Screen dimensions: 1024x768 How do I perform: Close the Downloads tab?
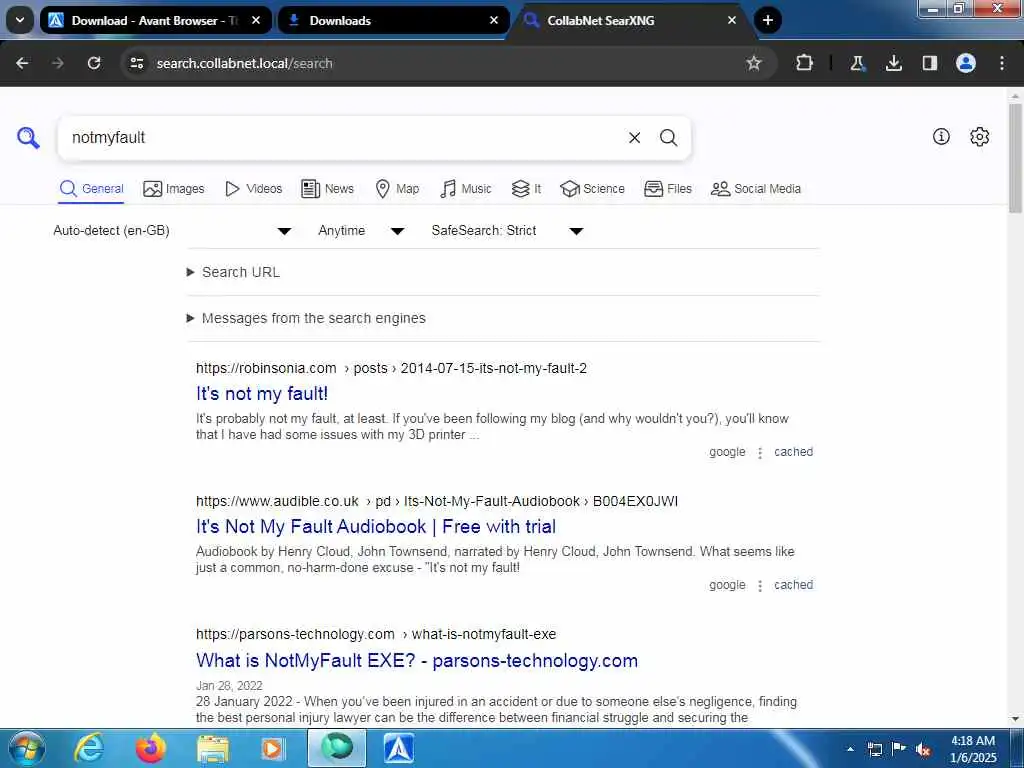tap(494, 20)
